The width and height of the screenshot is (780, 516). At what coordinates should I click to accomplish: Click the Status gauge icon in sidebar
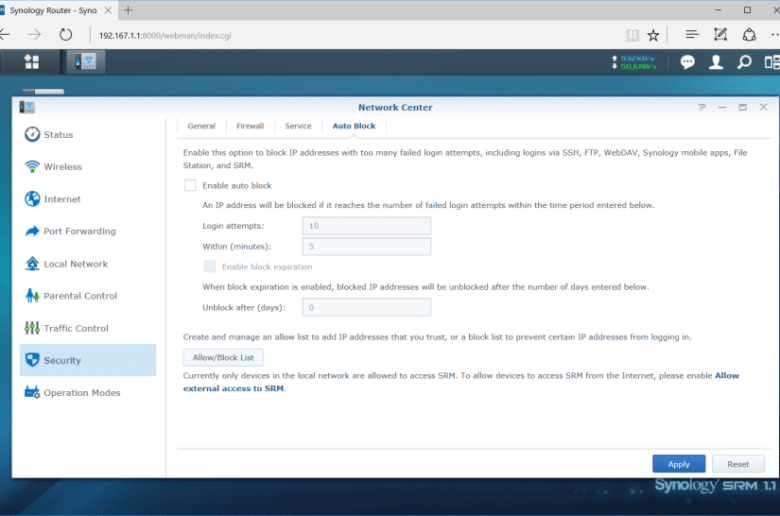tap(32, 134)
